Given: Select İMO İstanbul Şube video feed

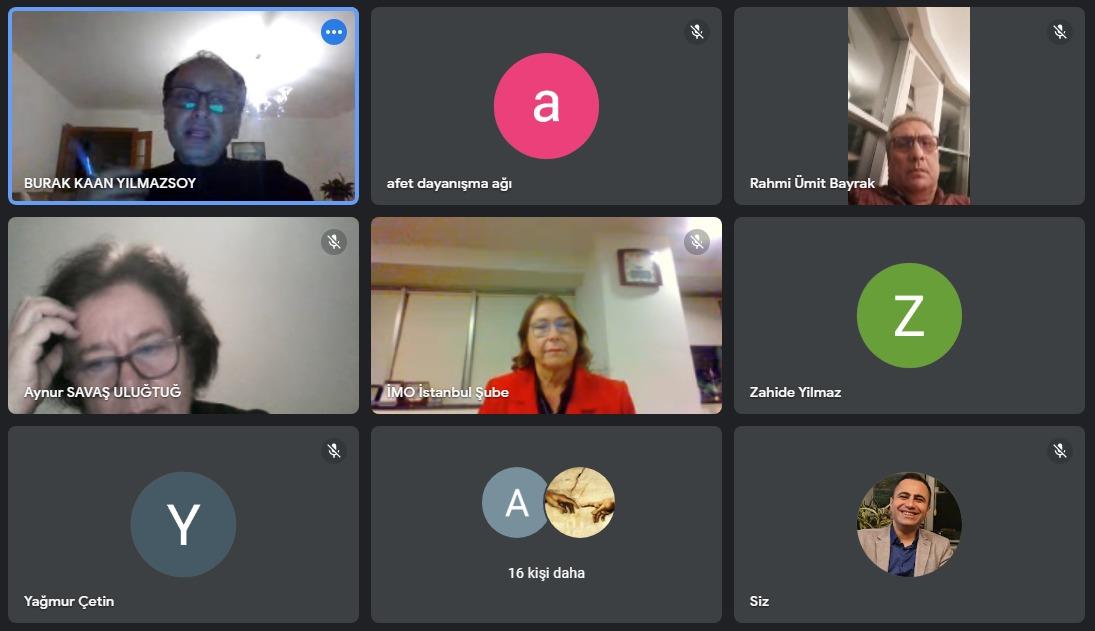Looking at the screenshot, I should point(546,316).
